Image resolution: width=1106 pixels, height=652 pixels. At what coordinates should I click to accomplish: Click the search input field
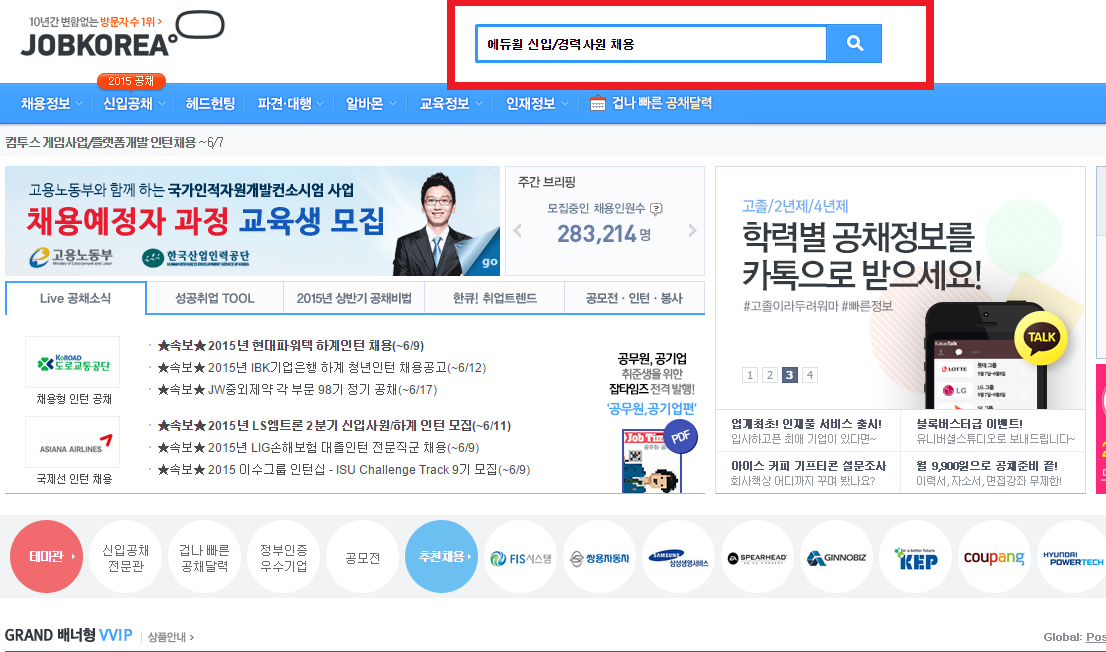click(x=651, y=44)
